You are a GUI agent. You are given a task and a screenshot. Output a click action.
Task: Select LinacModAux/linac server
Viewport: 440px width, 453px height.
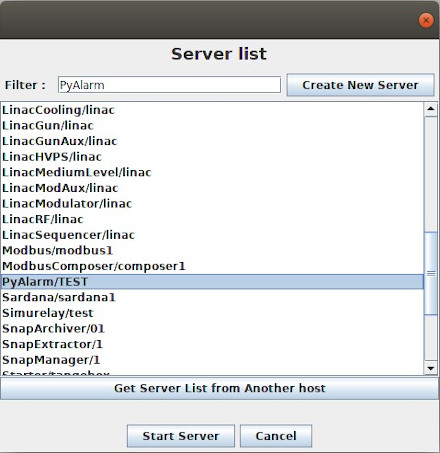pyautogui.click(x=212, y=188)
